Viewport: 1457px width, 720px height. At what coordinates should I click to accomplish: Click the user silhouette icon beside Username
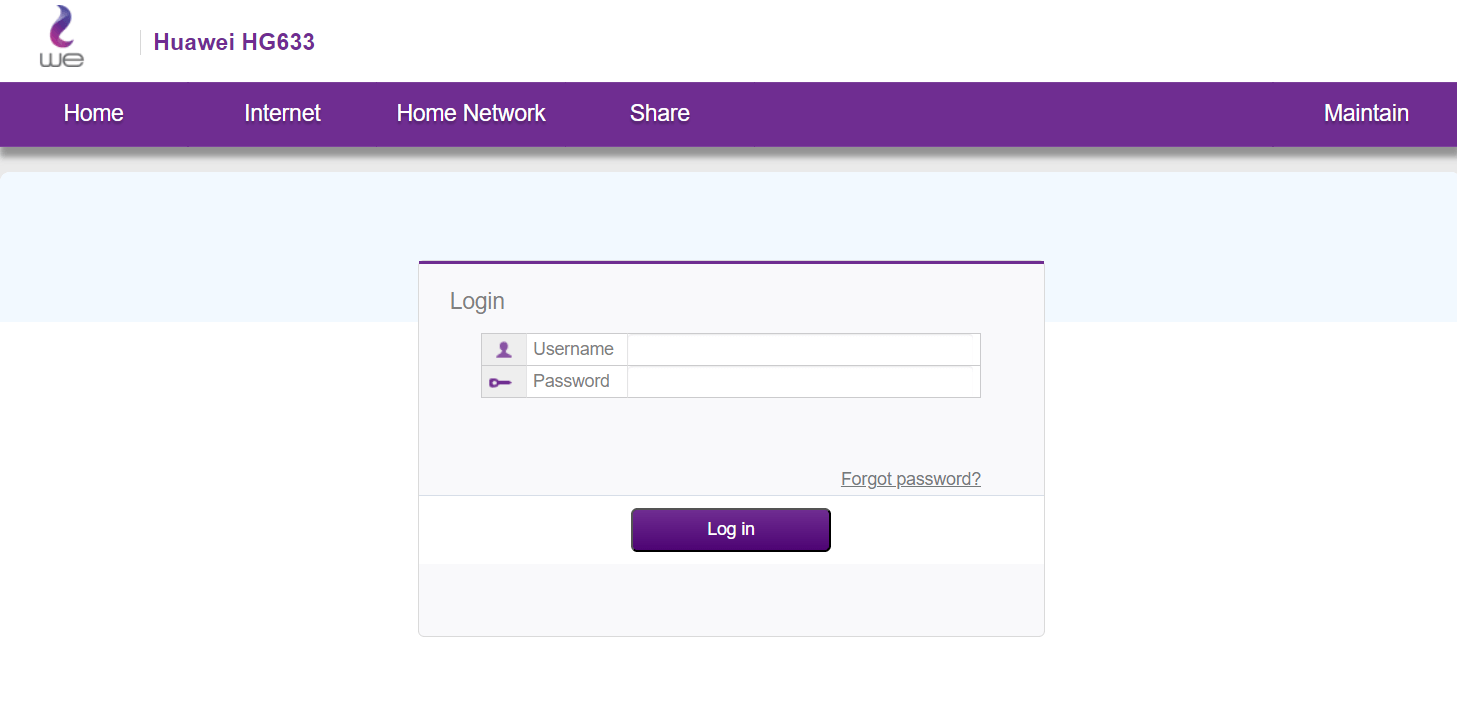[504, 349]
